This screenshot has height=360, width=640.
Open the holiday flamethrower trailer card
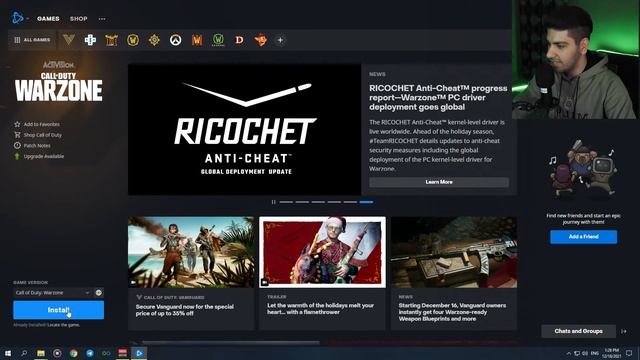pyautogui.click(x=322, y=273)
